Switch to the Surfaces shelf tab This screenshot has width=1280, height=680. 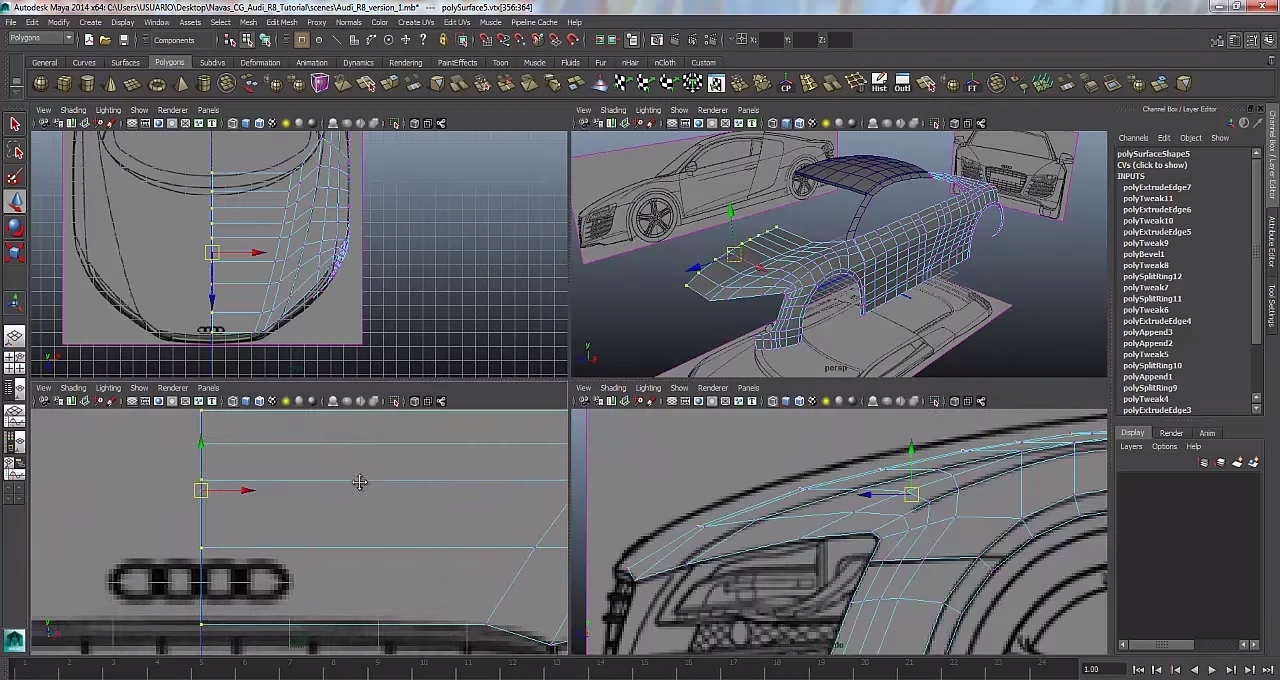click(125, 63)
